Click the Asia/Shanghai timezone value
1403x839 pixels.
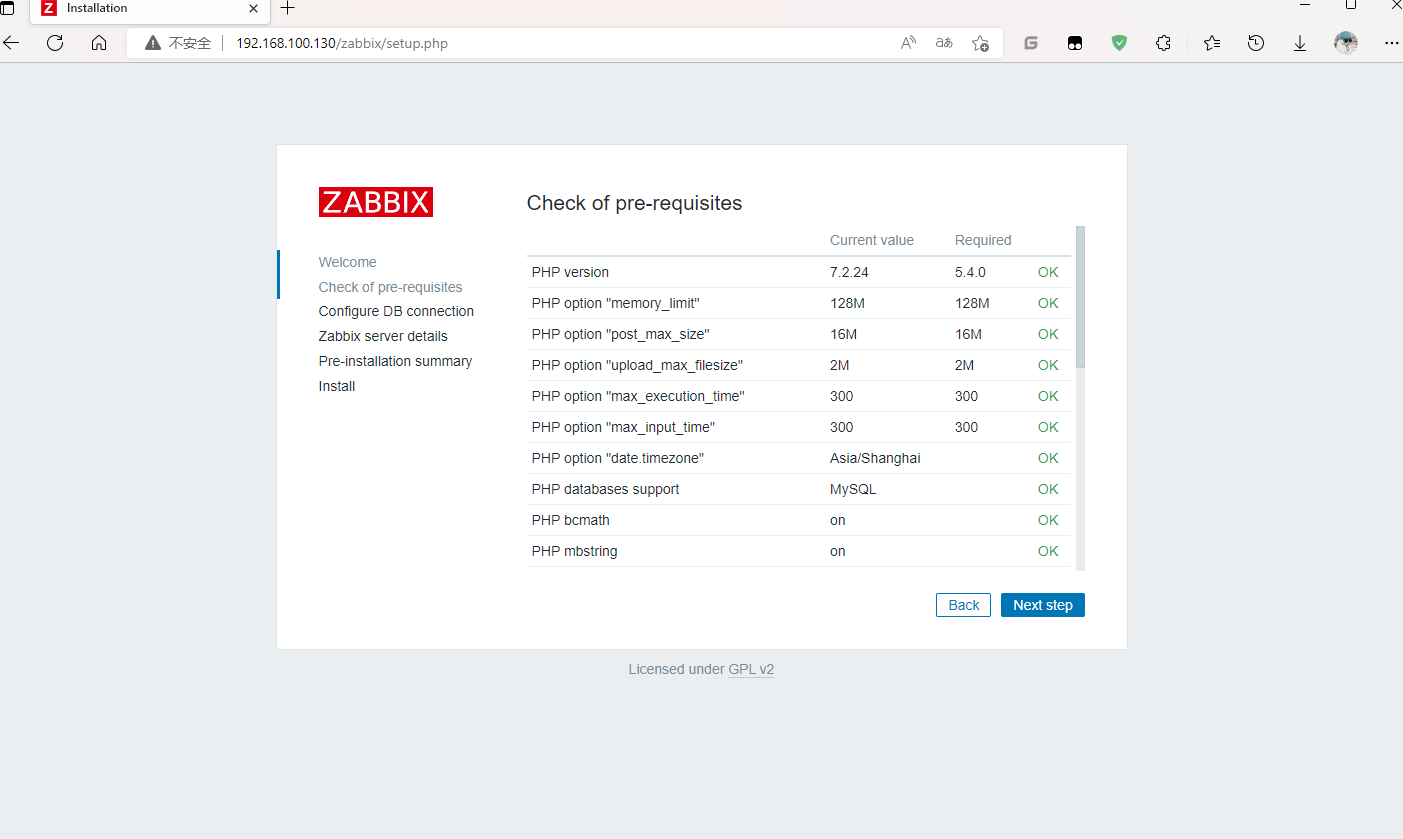[875, 458]
